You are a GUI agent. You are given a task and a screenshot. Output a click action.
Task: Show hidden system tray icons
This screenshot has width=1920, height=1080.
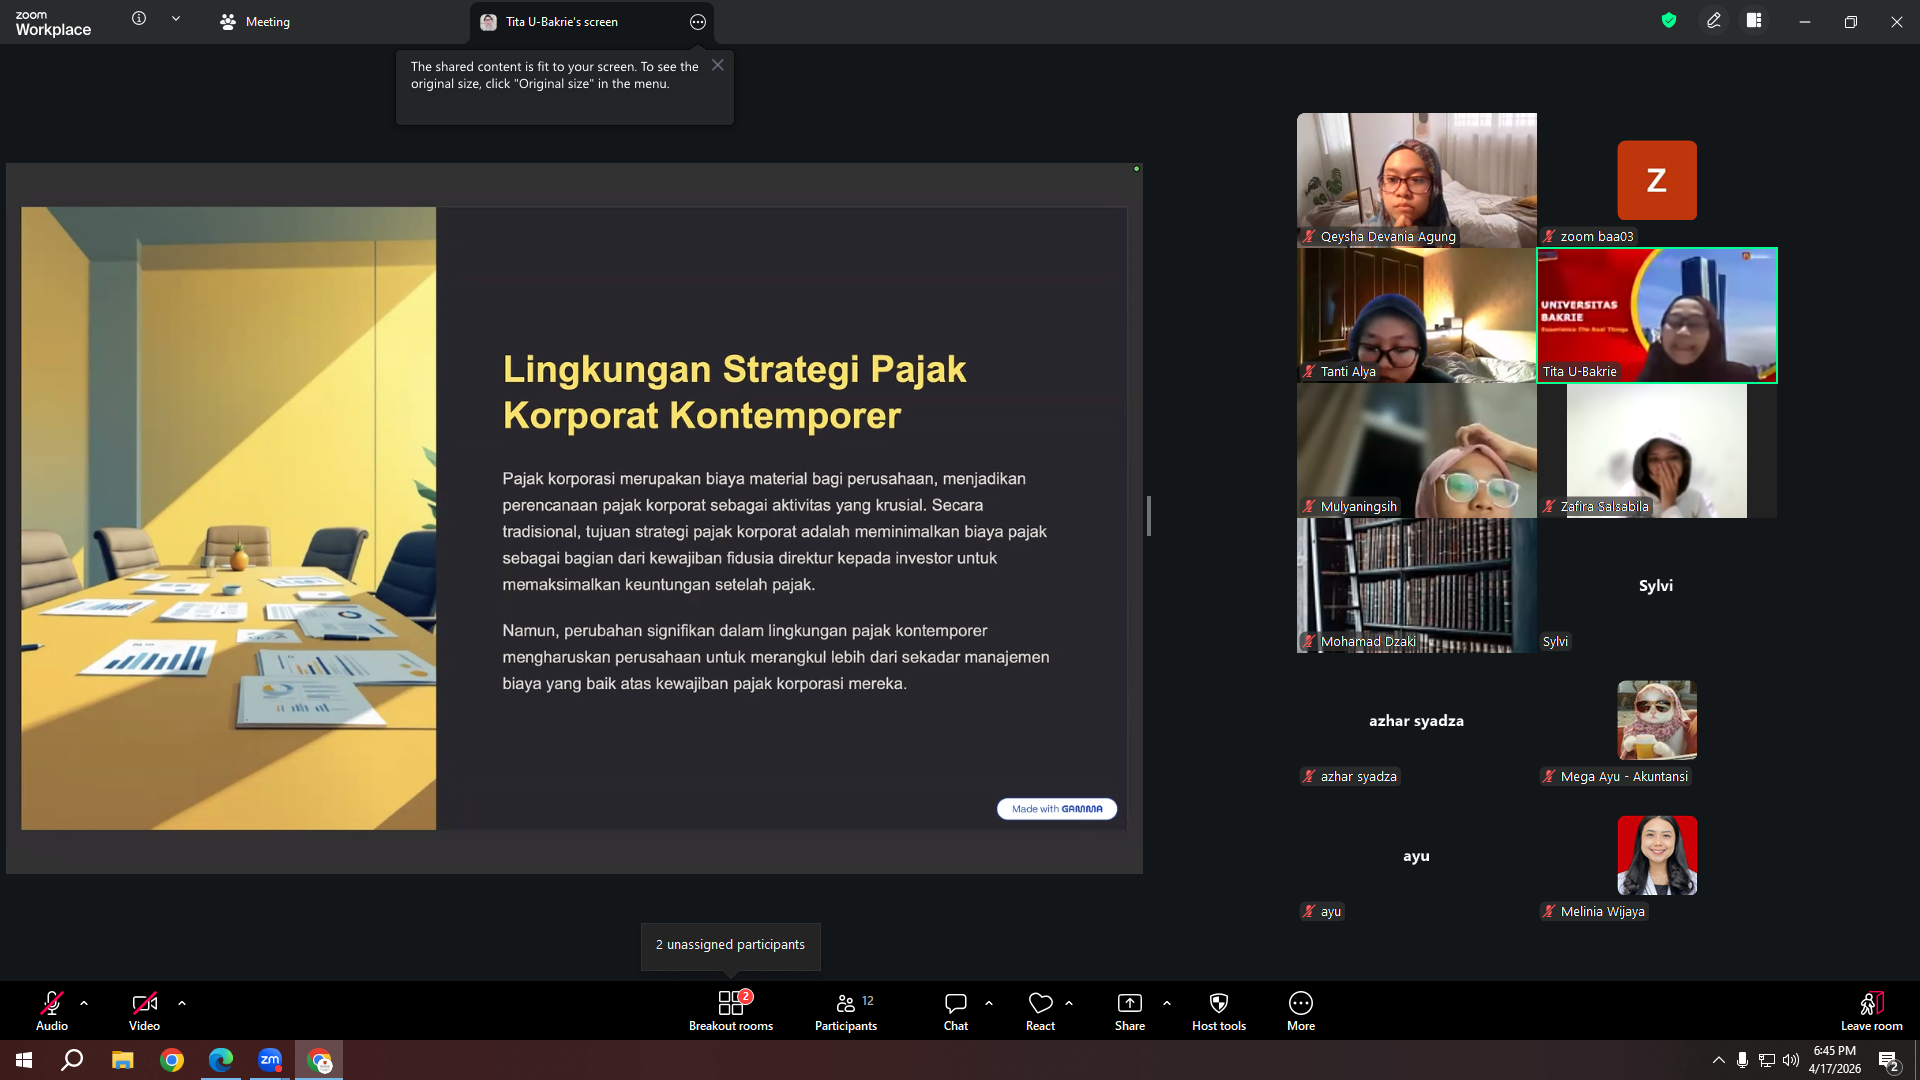[x=1718, y=1060]
